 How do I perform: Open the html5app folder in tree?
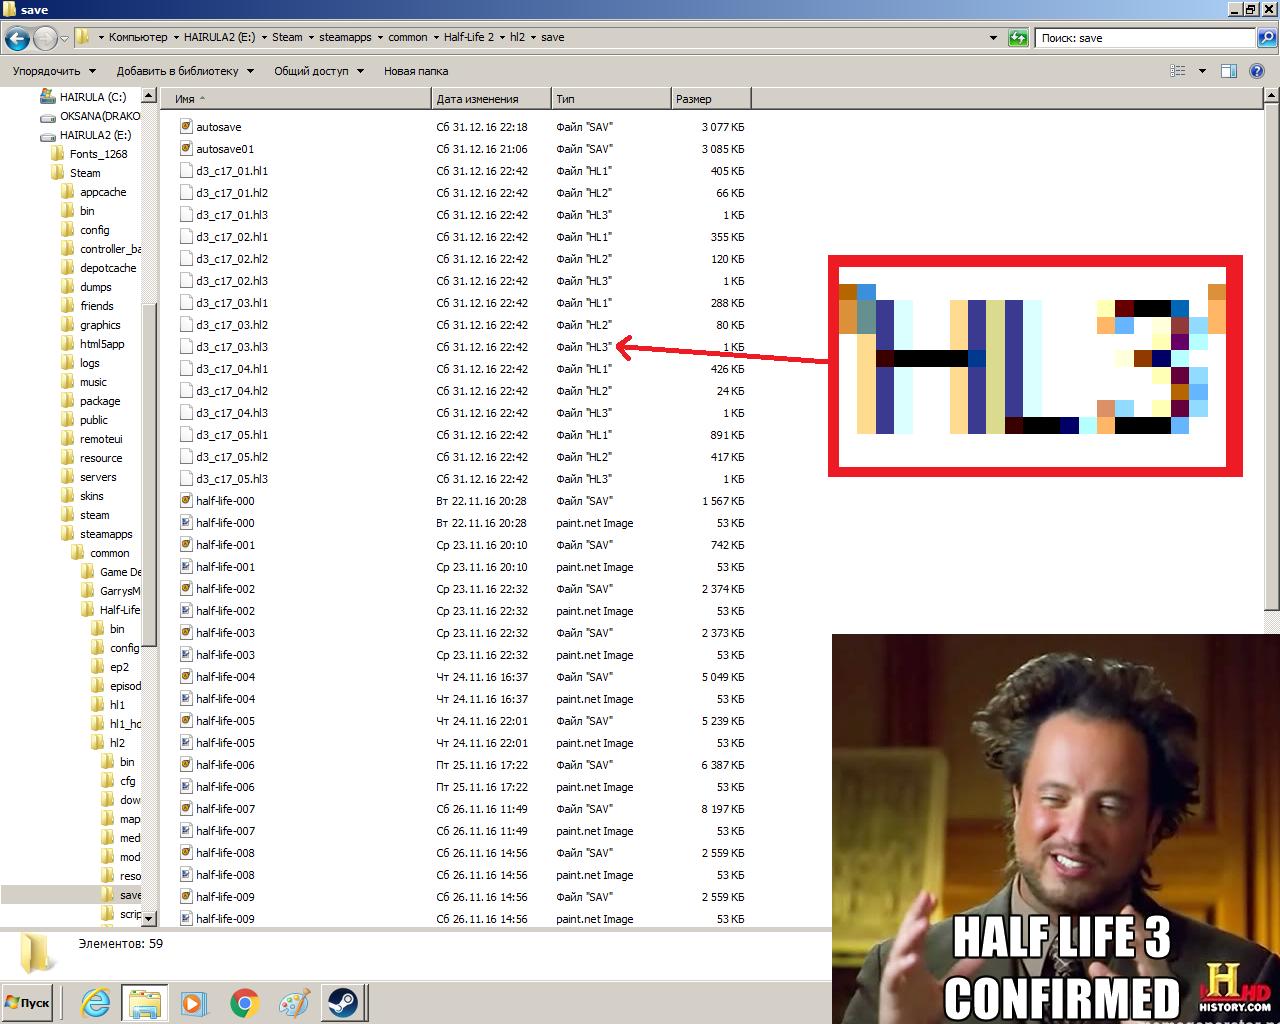point(102,344)
